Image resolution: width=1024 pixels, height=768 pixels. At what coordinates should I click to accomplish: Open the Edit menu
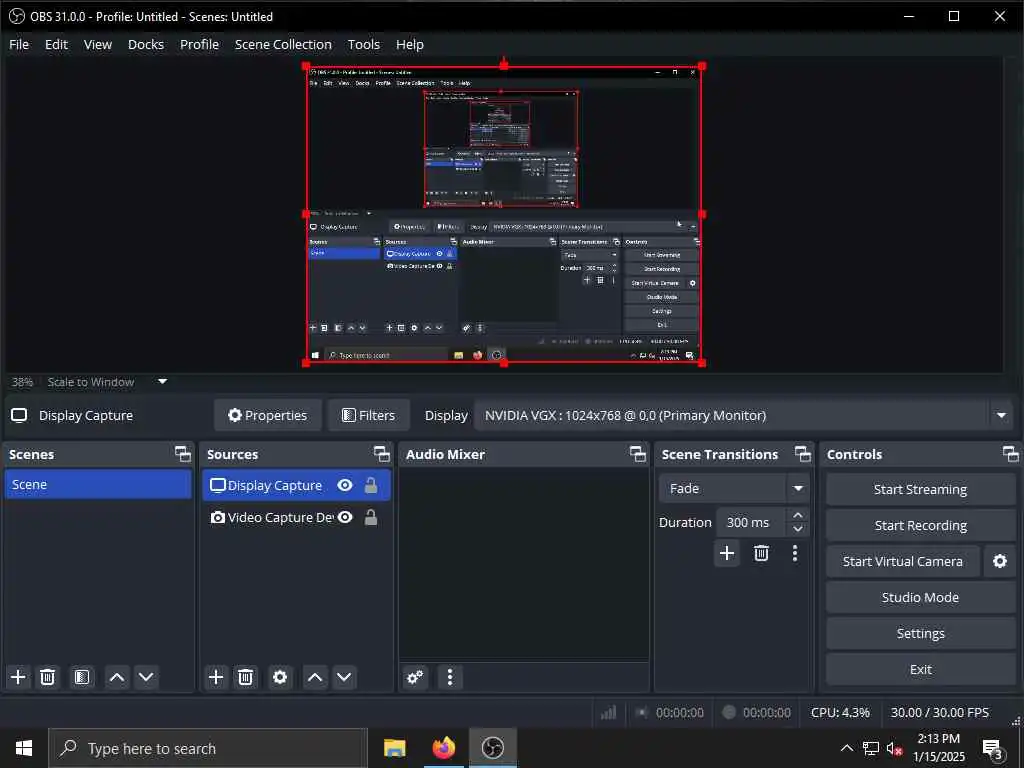(x=56, y=44)
